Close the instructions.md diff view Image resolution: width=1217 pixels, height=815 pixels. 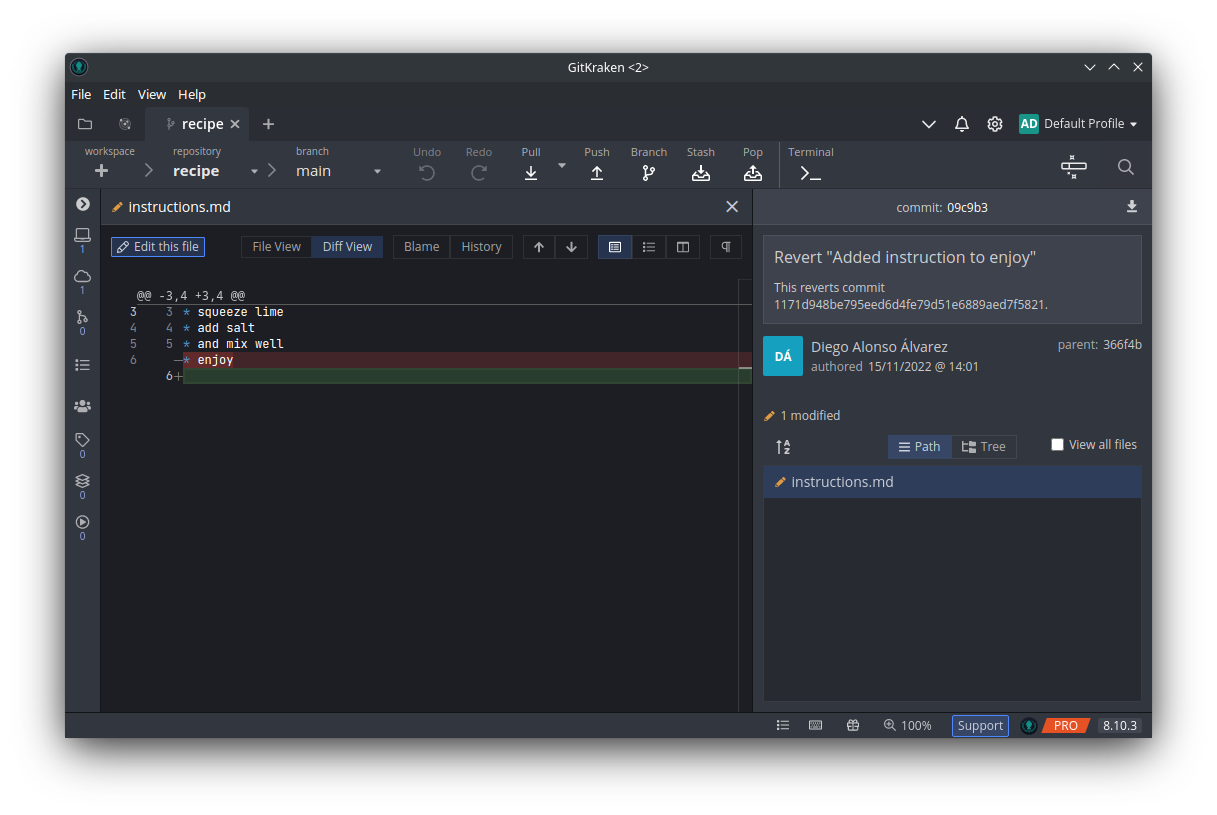[x=732, y=206]
